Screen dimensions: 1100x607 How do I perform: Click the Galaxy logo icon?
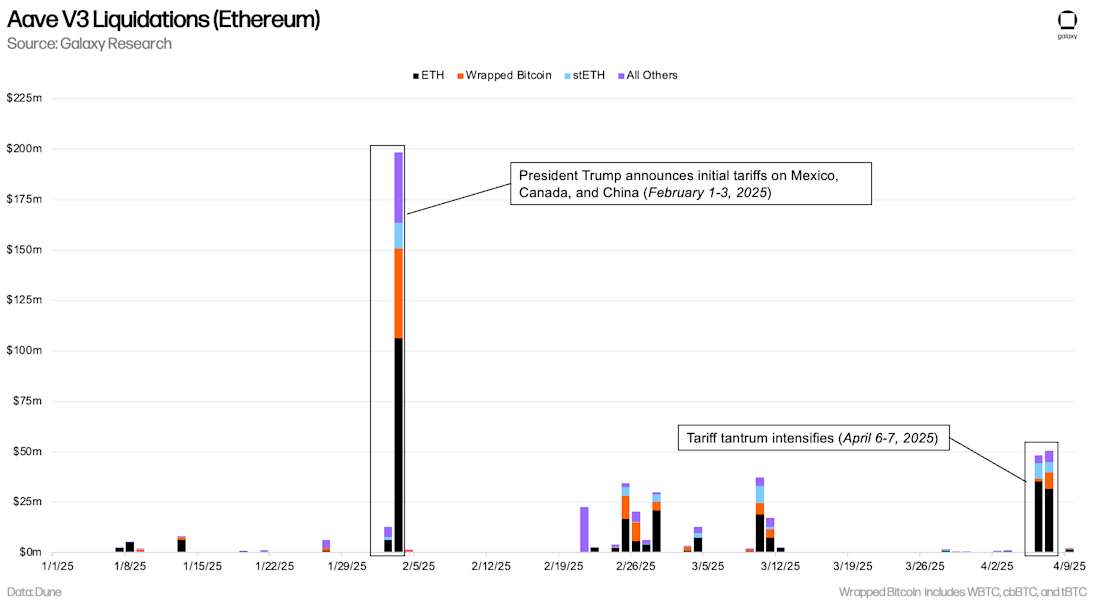1067,22
